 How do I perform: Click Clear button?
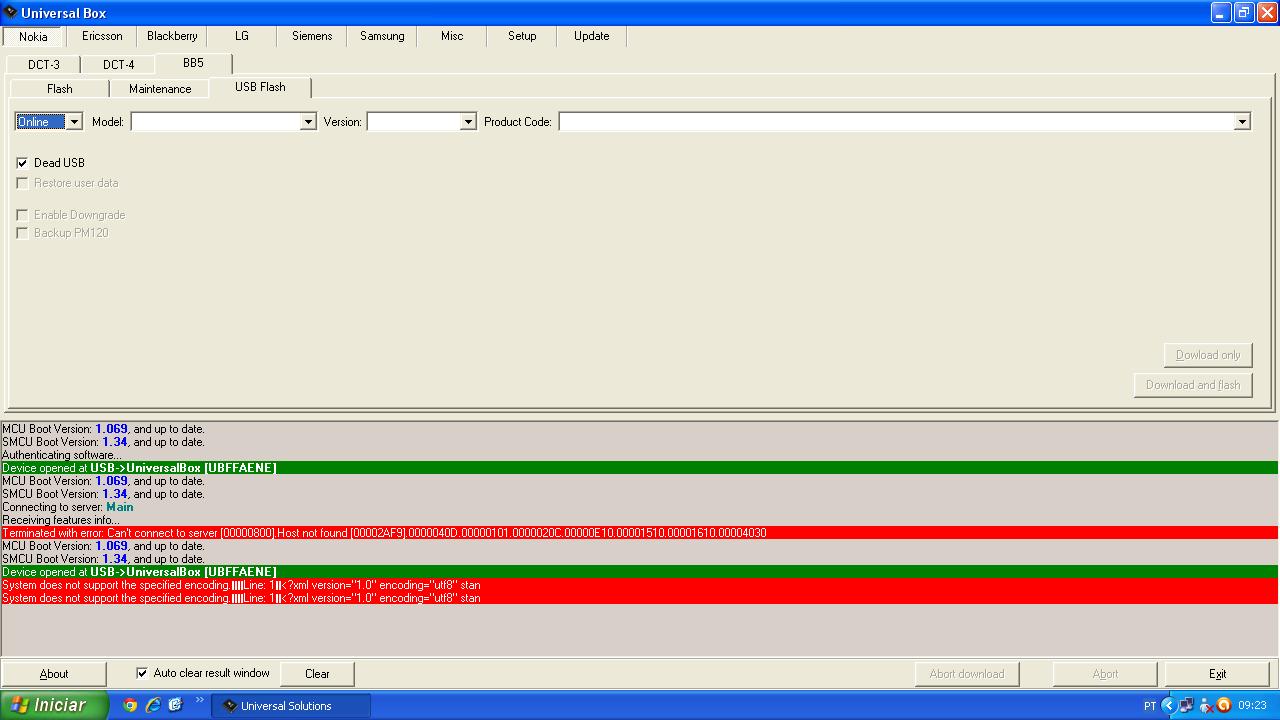317,674
